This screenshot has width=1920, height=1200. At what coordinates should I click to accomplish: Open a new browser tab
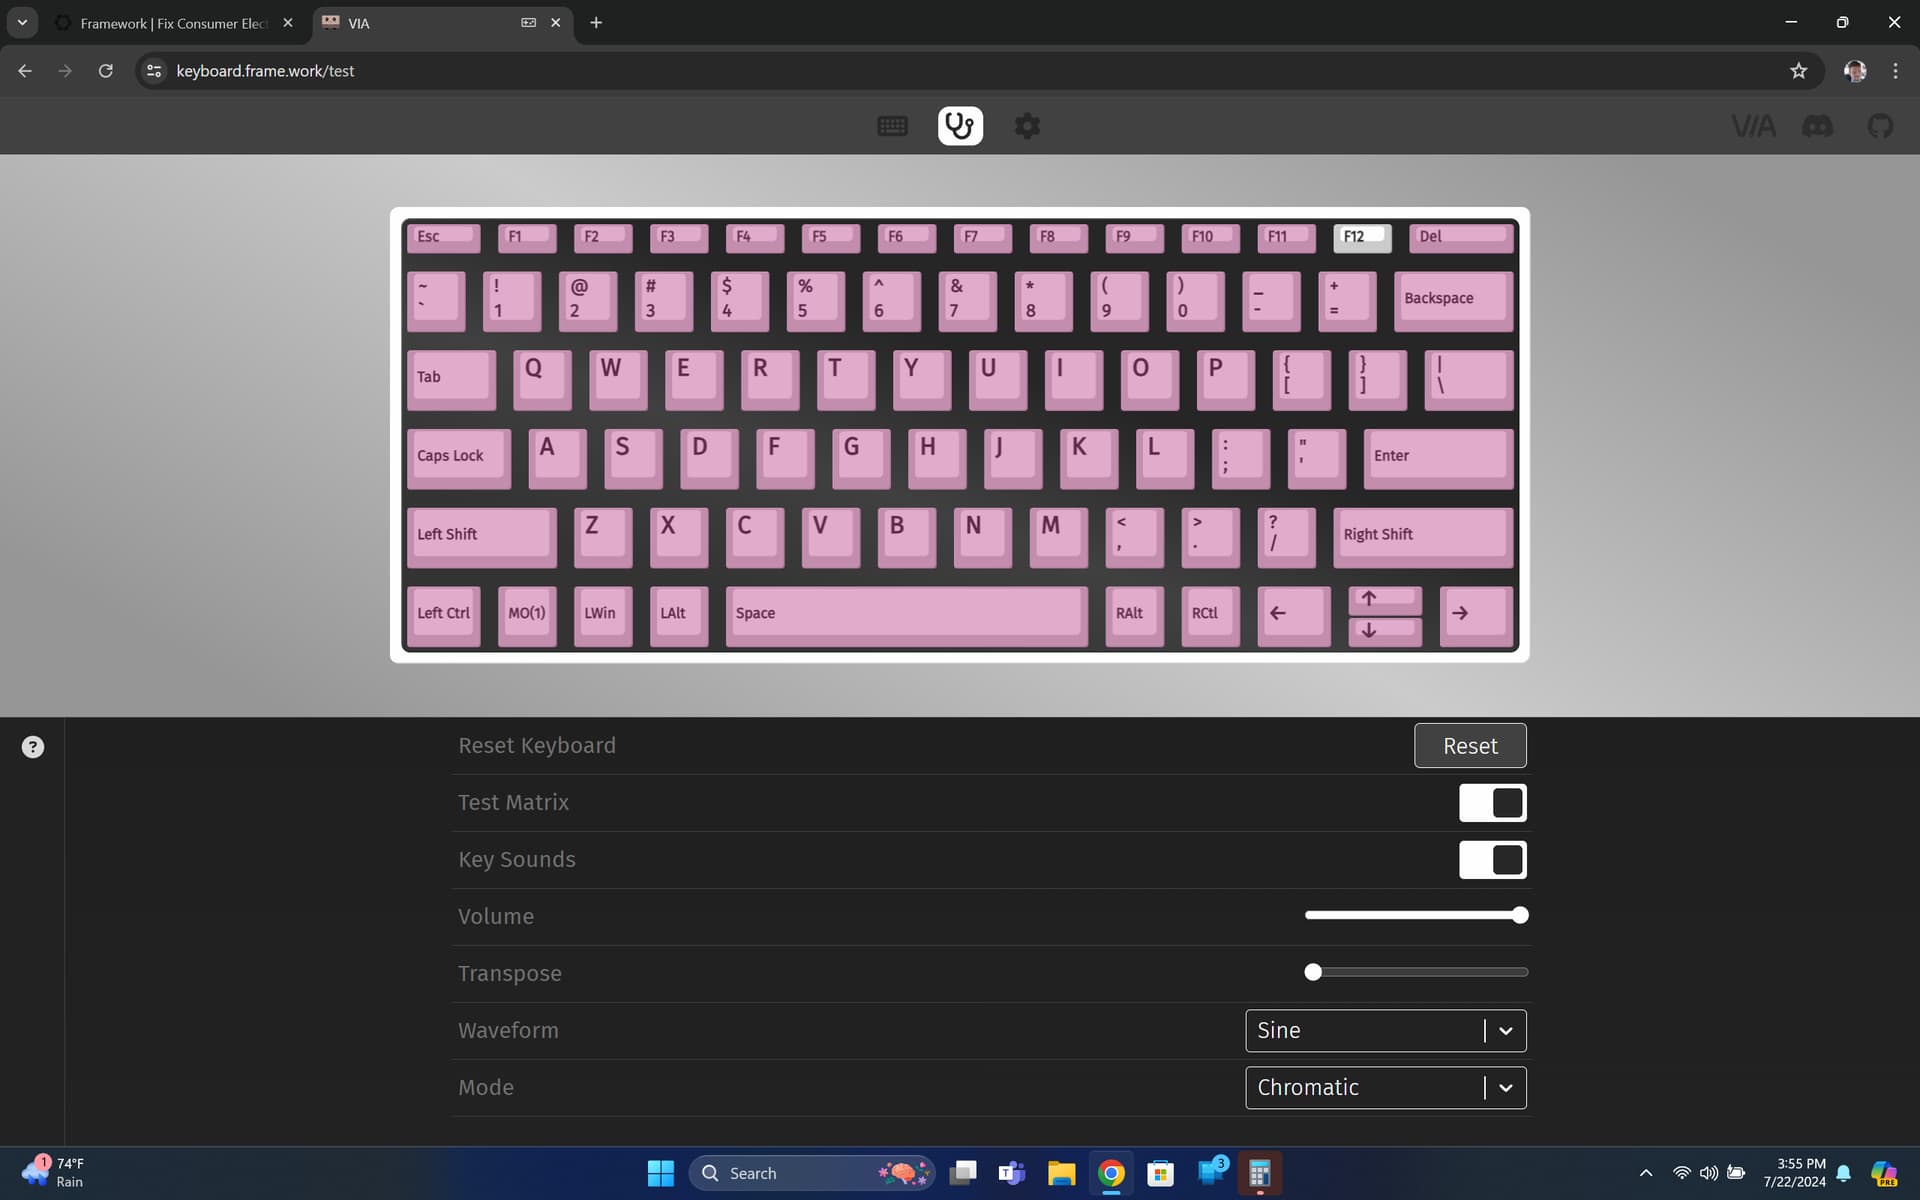(596, 23)
